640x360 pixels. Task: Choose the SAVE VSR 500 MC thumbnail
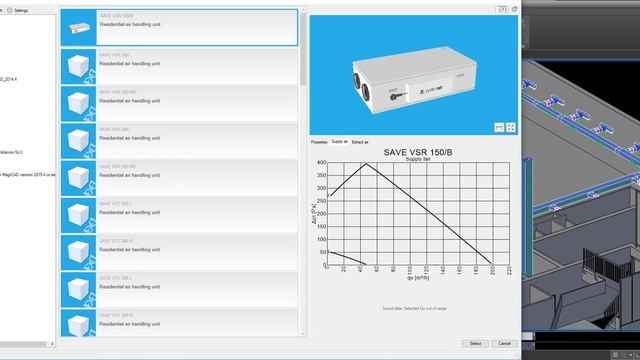78,178
